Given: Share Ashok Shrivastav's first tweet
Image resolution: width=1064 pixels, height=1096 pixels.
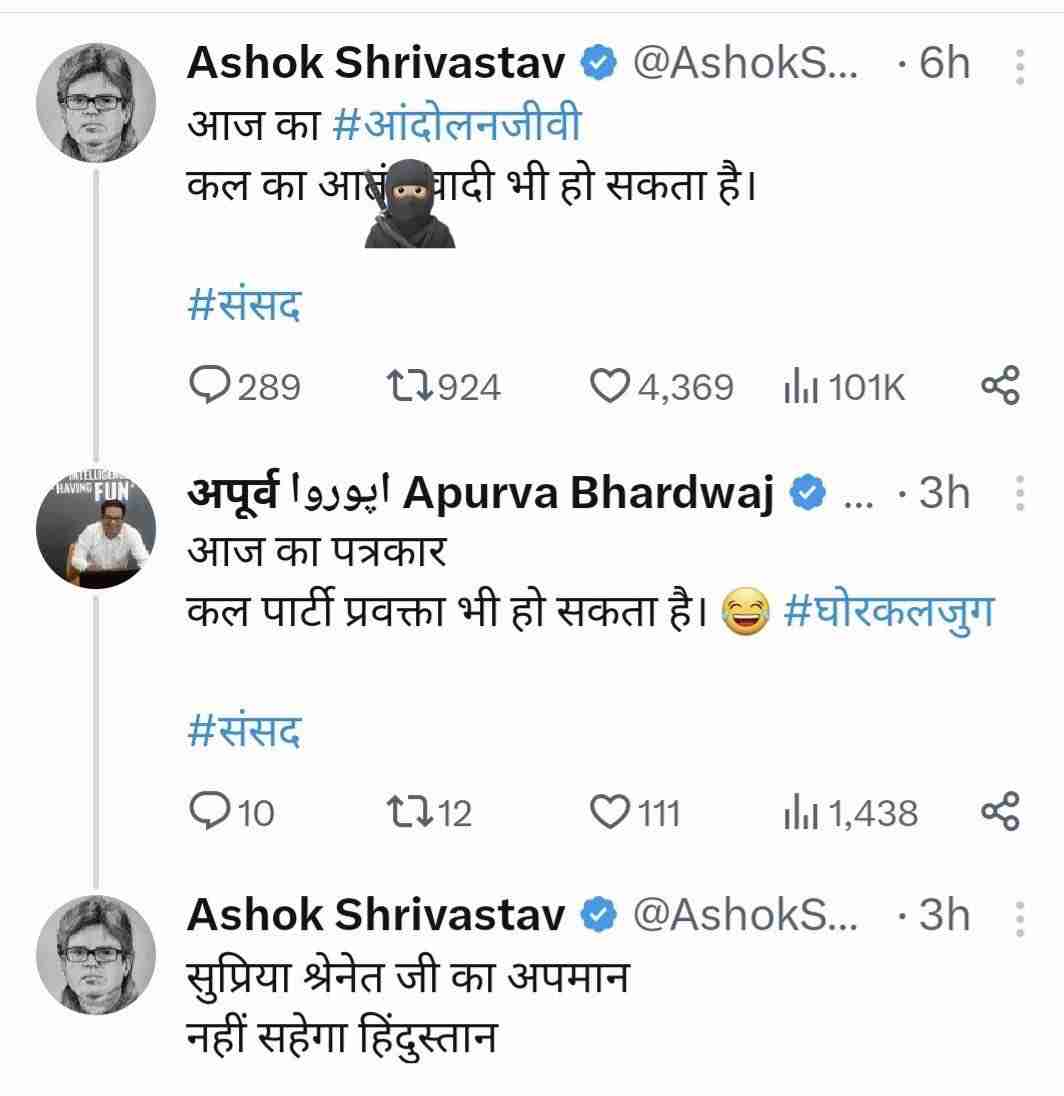Looking at the screenshot, I should point(999,386).
